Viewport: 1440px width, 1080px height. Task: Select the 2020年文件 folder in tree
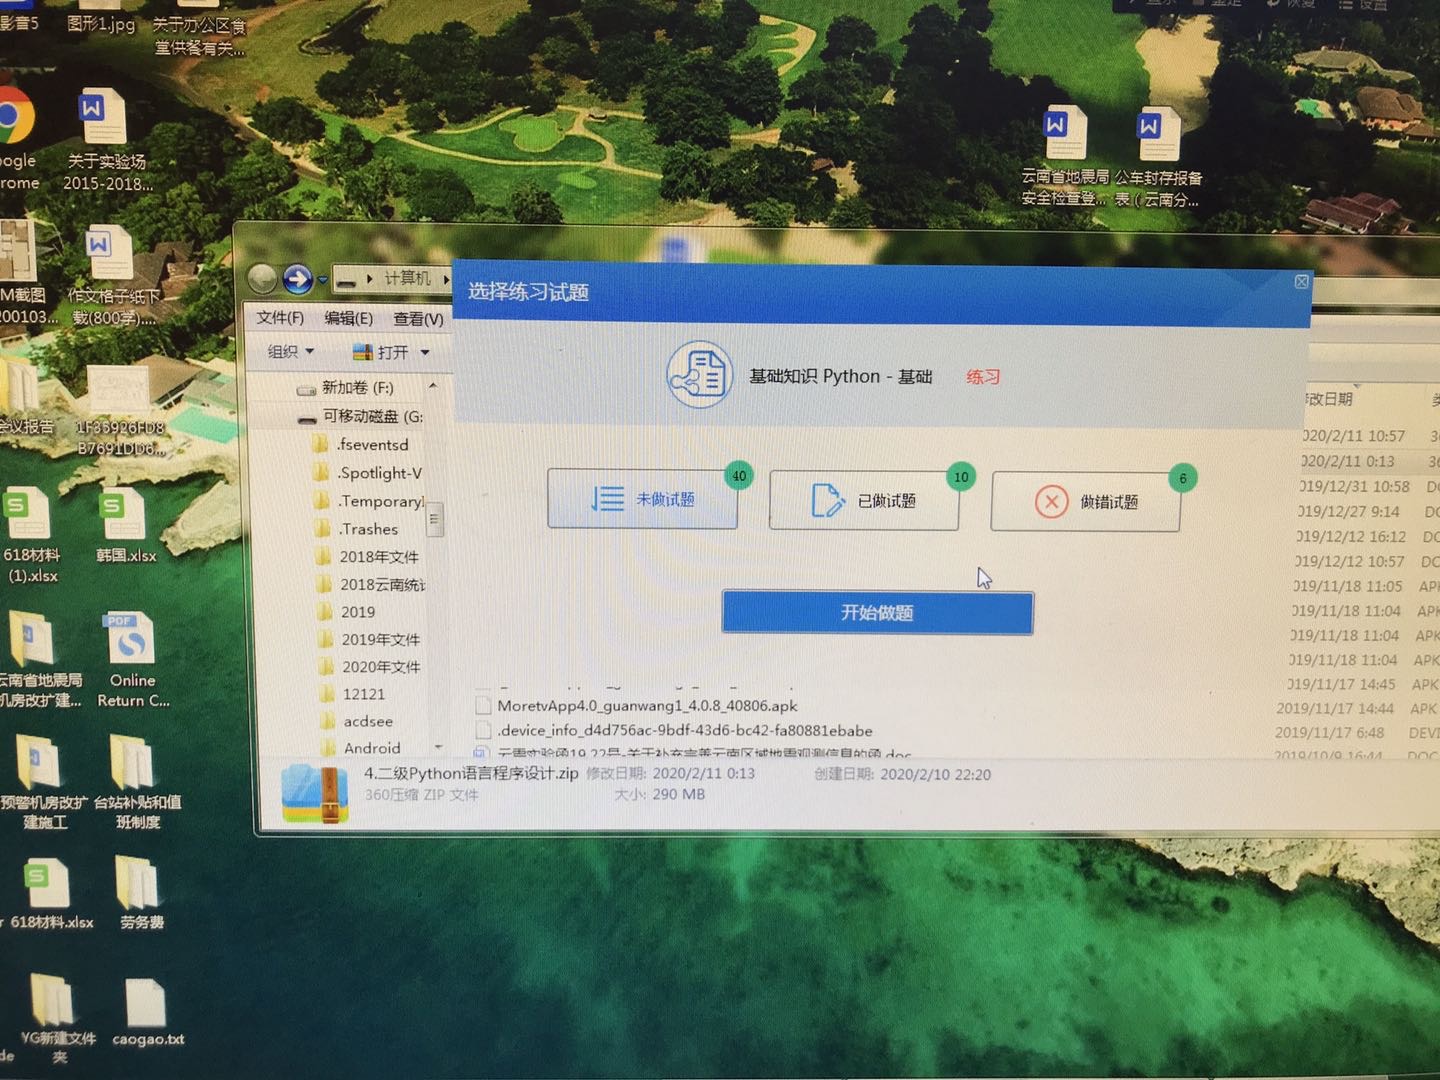pyautogui.click(x=369, y=666)
